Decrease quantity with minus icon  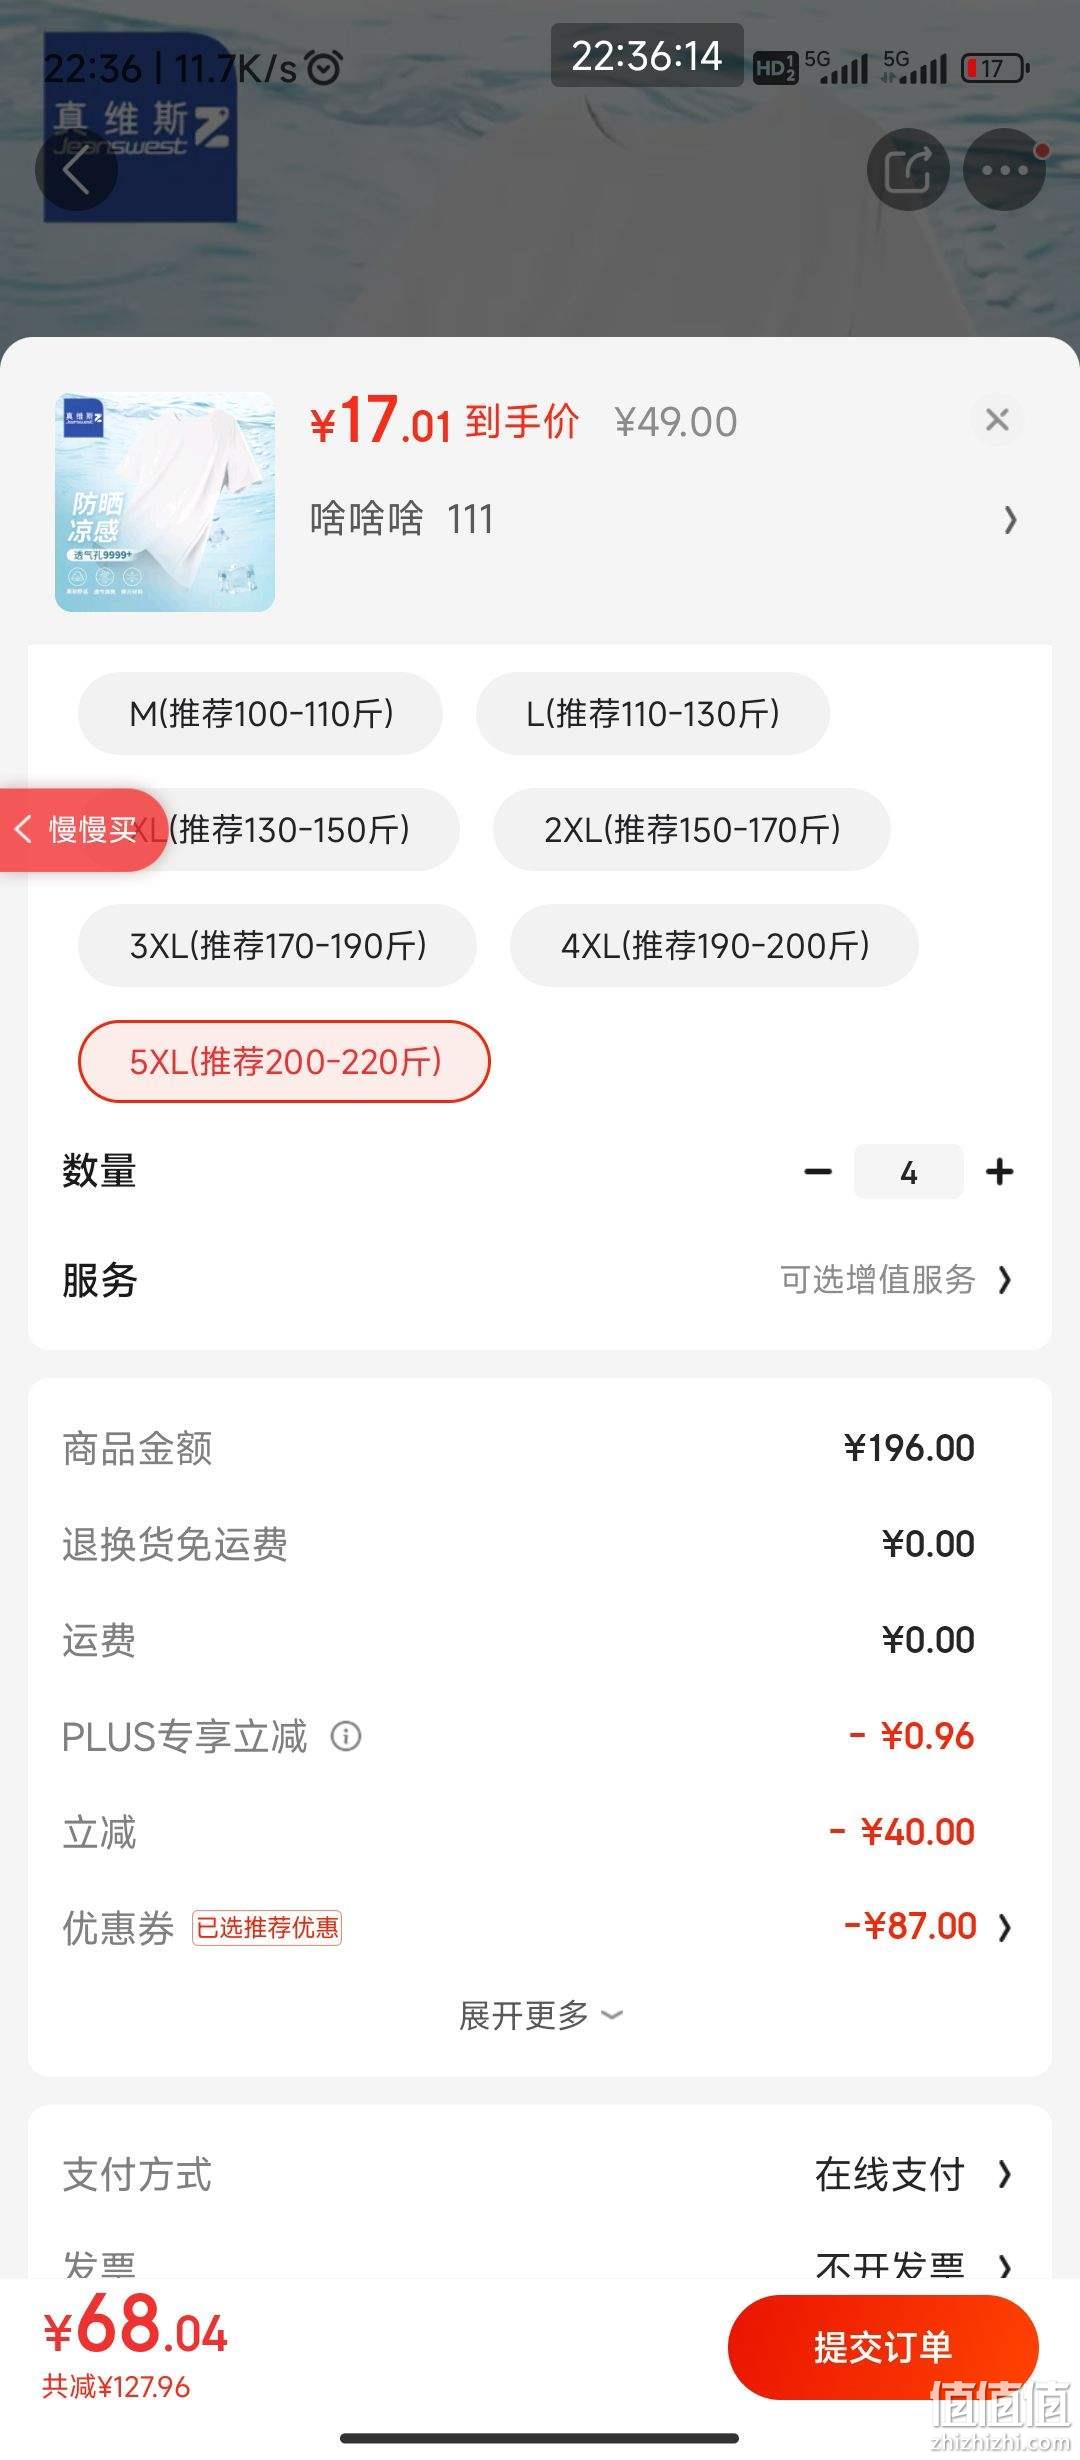click(x=818, y=1172)
